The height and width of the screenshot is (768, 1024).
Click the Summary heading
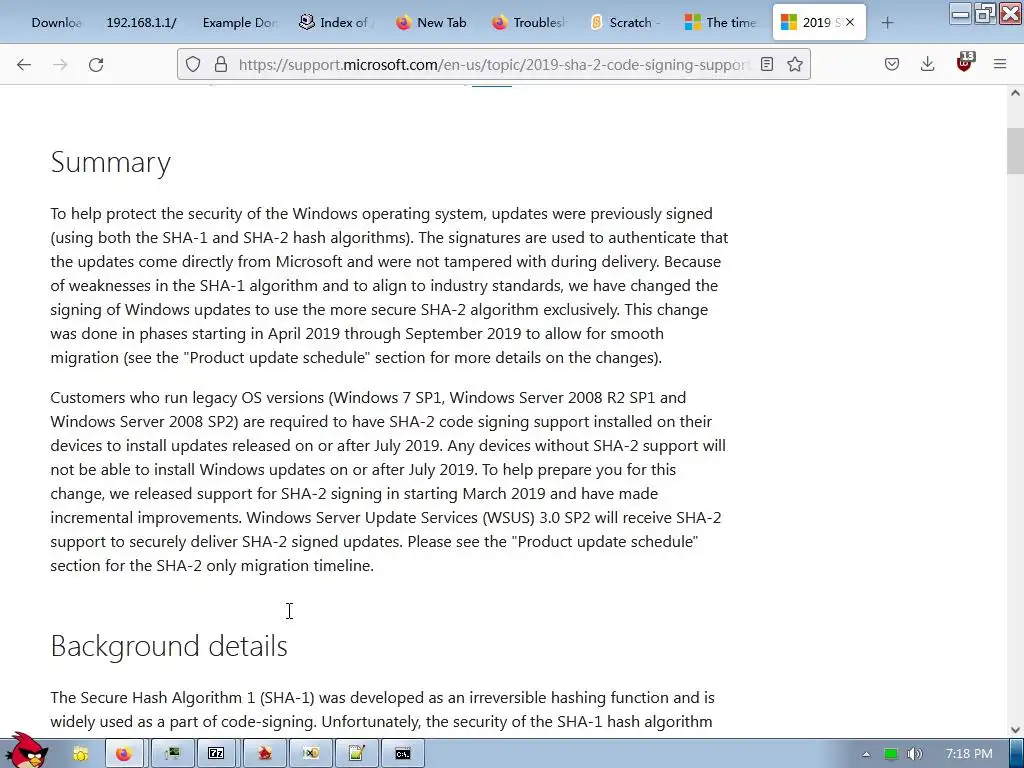click(111, 163)
